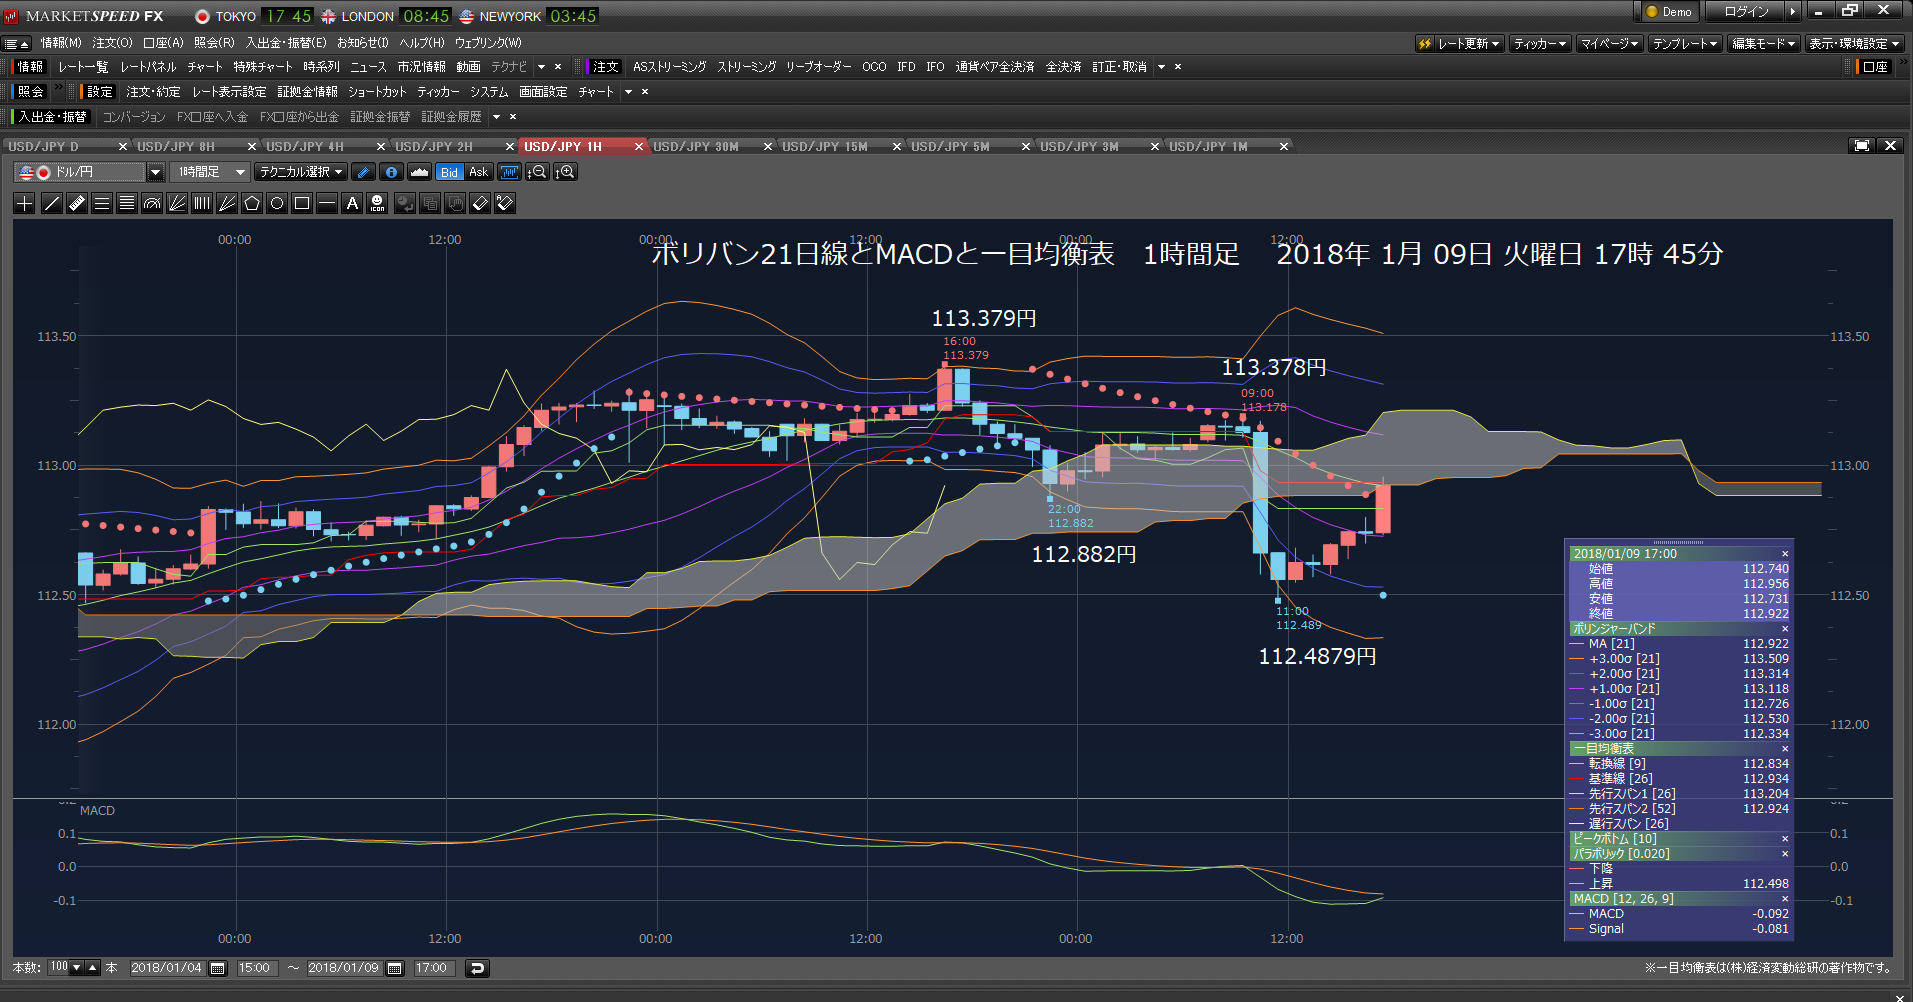Click the reset date range arrow button
The image size is (1913, 1002).
pos(478,968)
